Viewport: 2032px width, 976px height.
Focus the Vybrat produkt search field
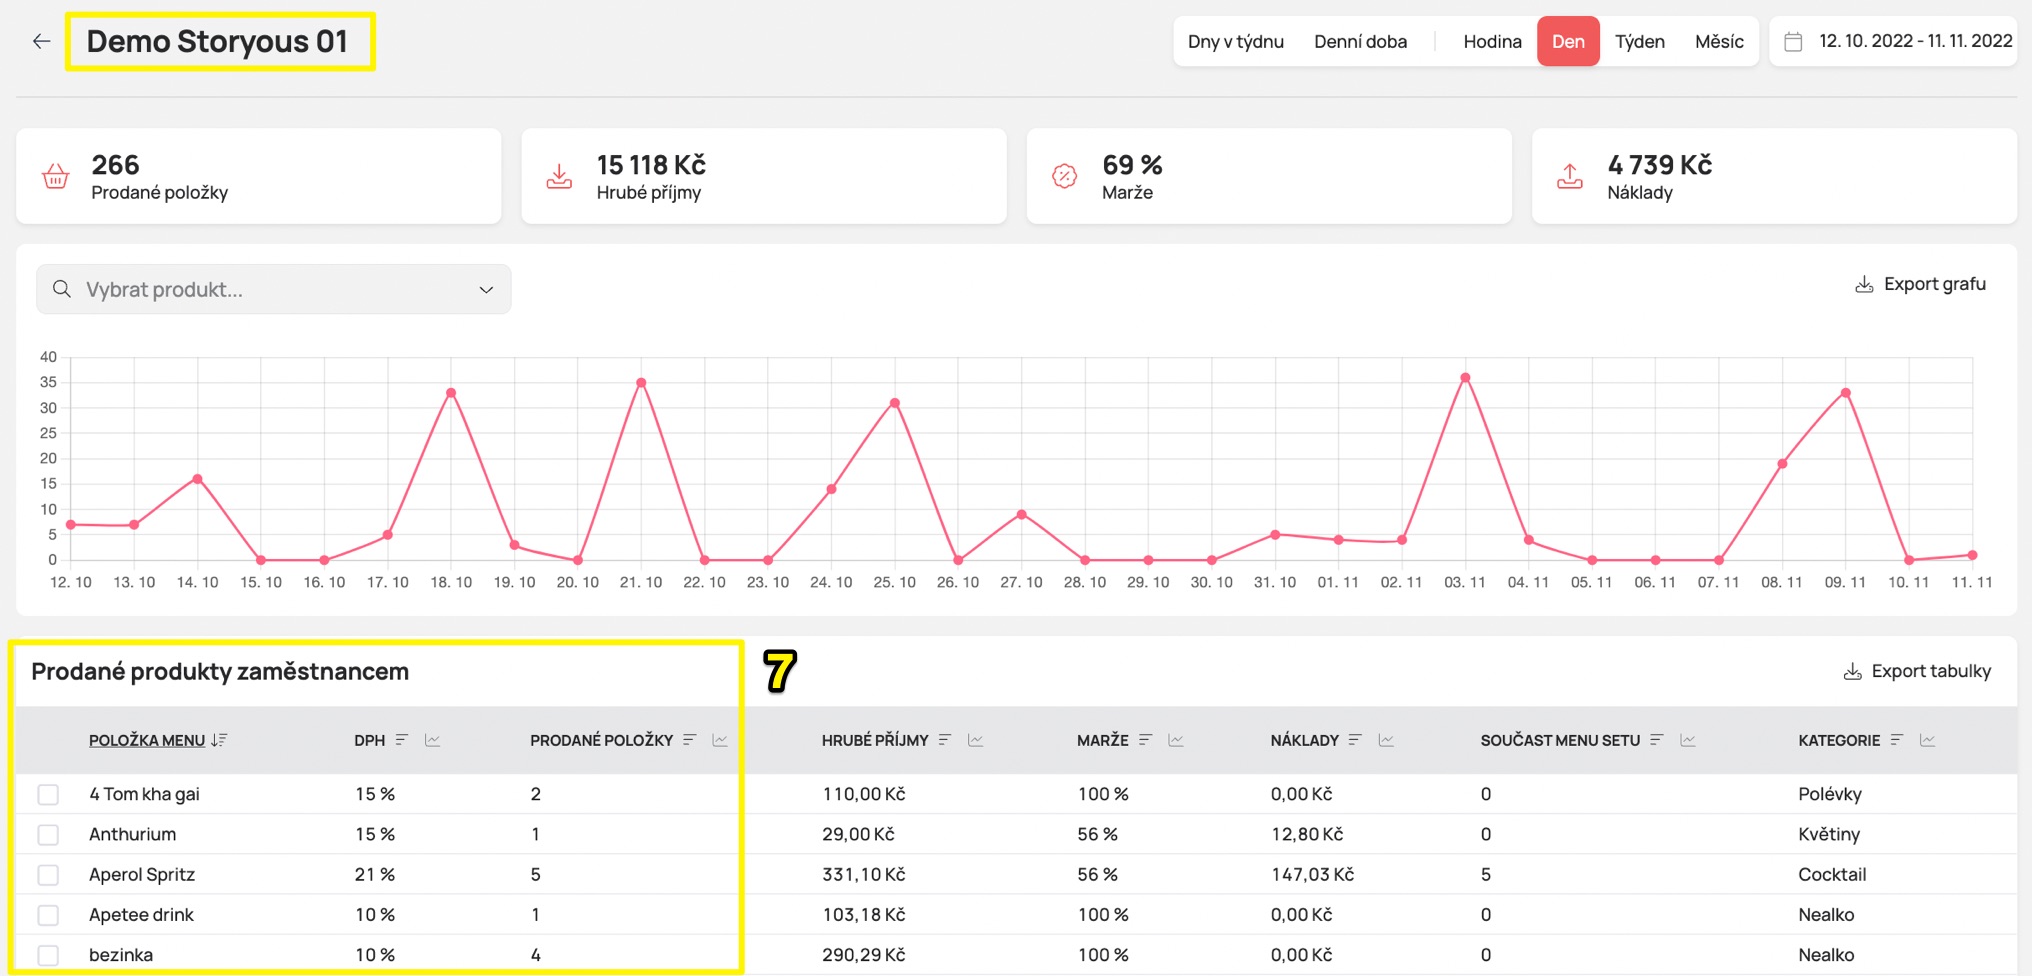click(274, 289)
